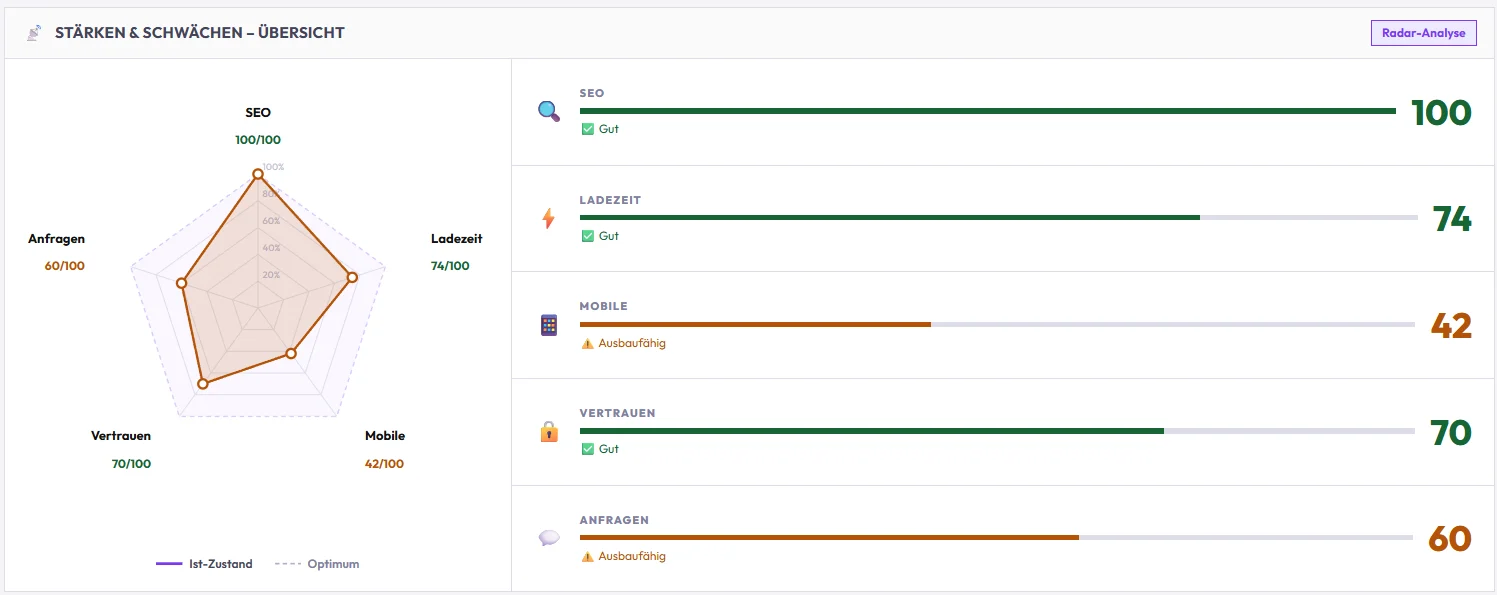
Task: Click the green check icon under SEO
Action: tap(588, 129)
